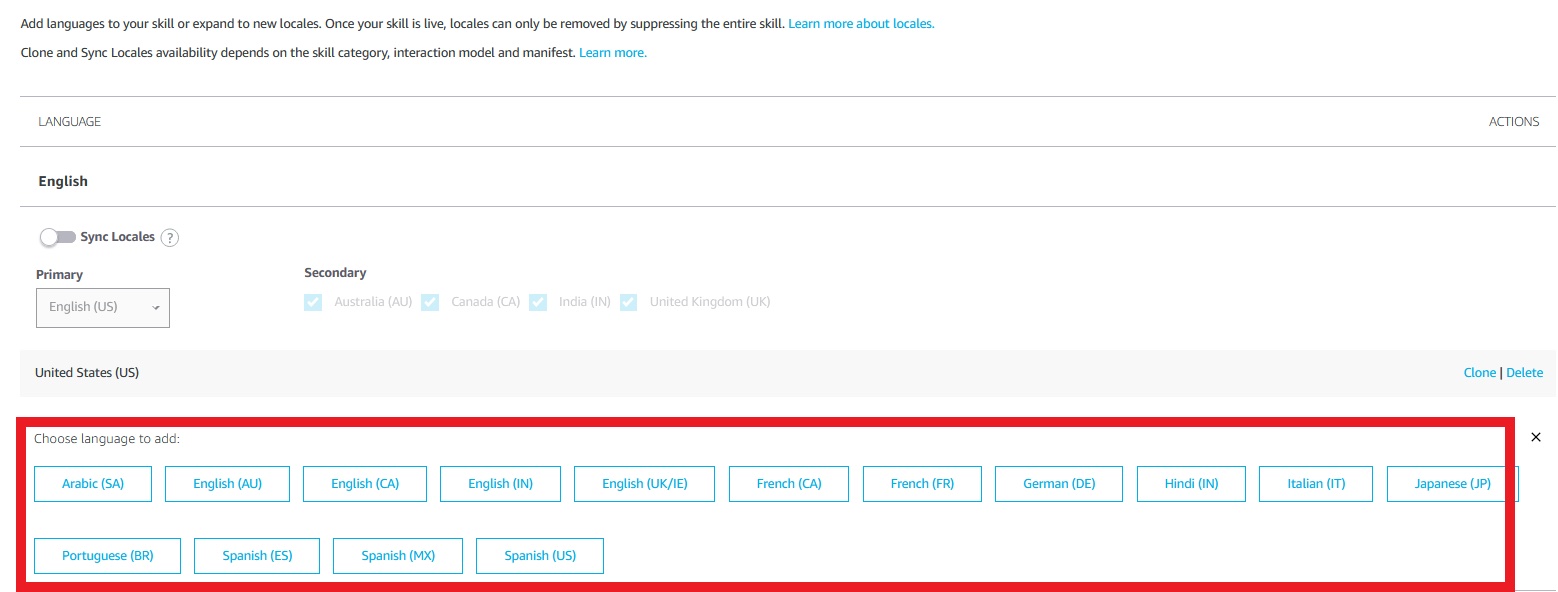
Task: Add the French (FR) language
Action: (x=921, y=483)
